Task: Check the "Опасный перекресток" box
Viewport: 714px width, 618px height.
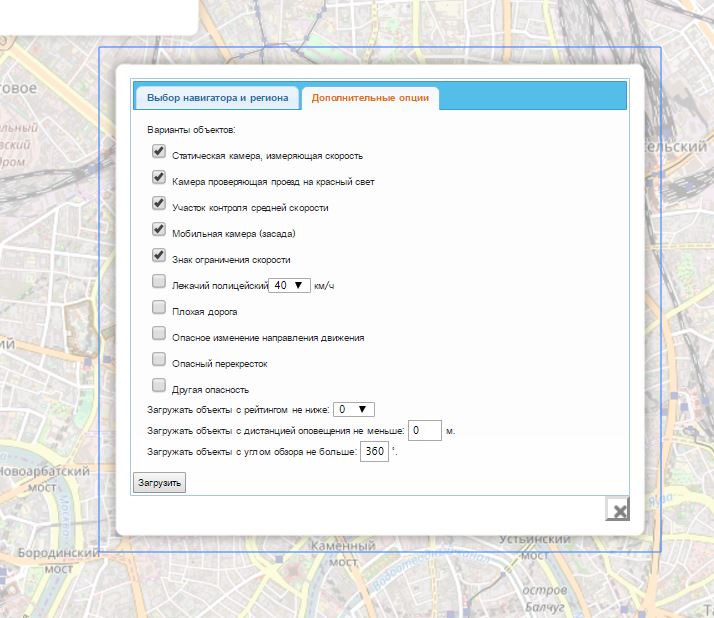Action: click(x=158, y=359)
